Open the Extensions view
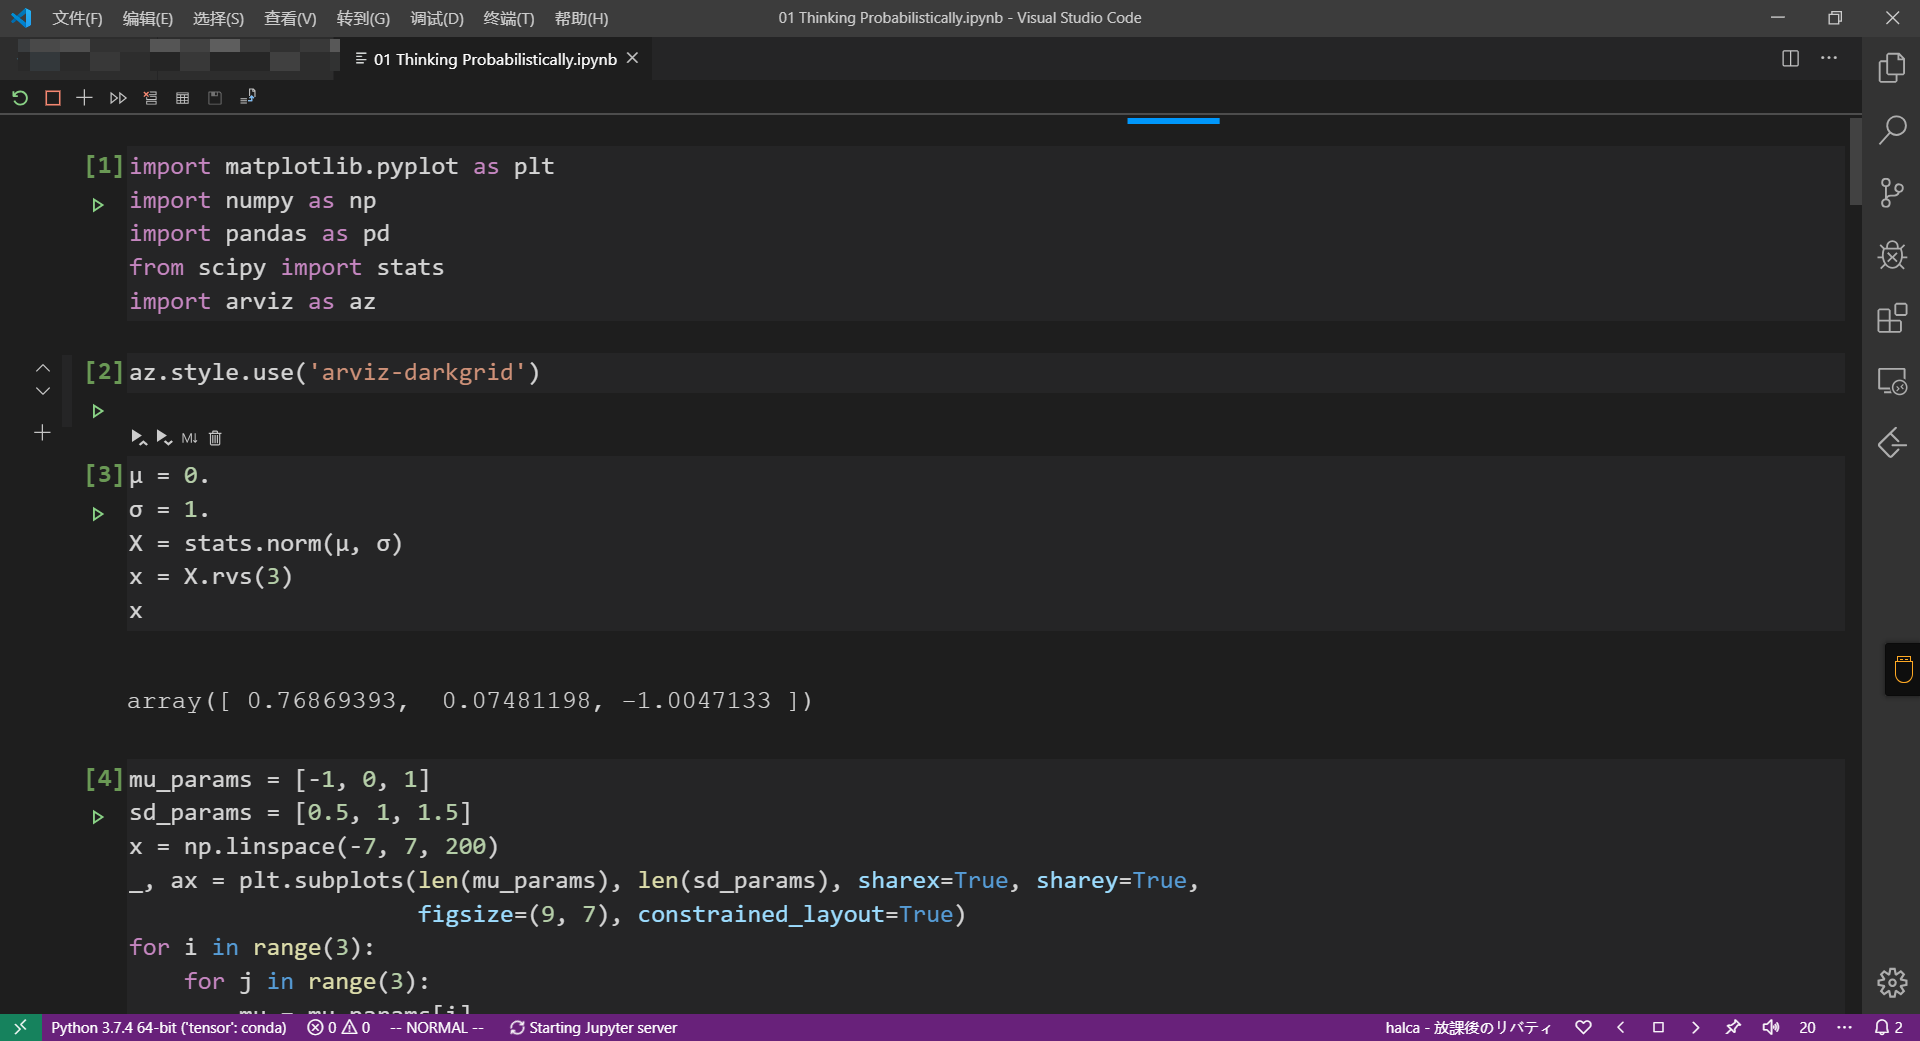This screenshot has width=1920, height=1041. tap(1891, 319)
